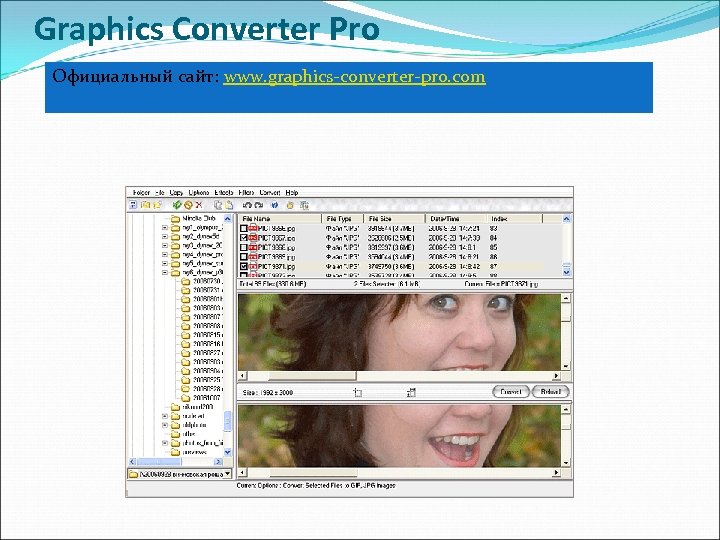Open the Filters menu
Image resolution: width=720 pixels, height=540 pixels.
tap(247, 192)
